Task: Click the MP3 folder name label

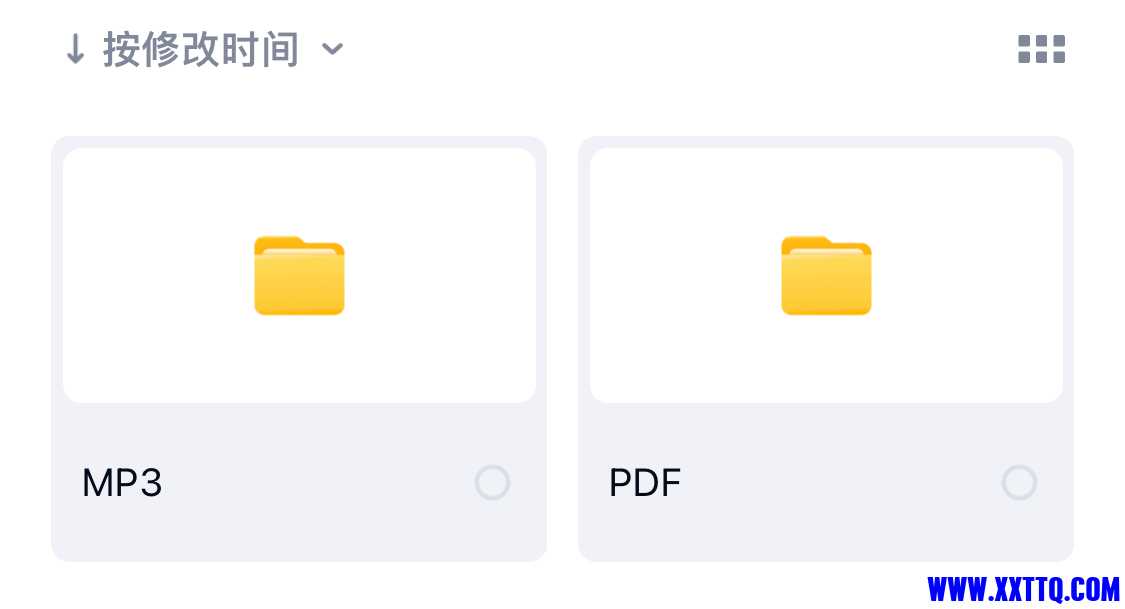Action: [122, 483]
